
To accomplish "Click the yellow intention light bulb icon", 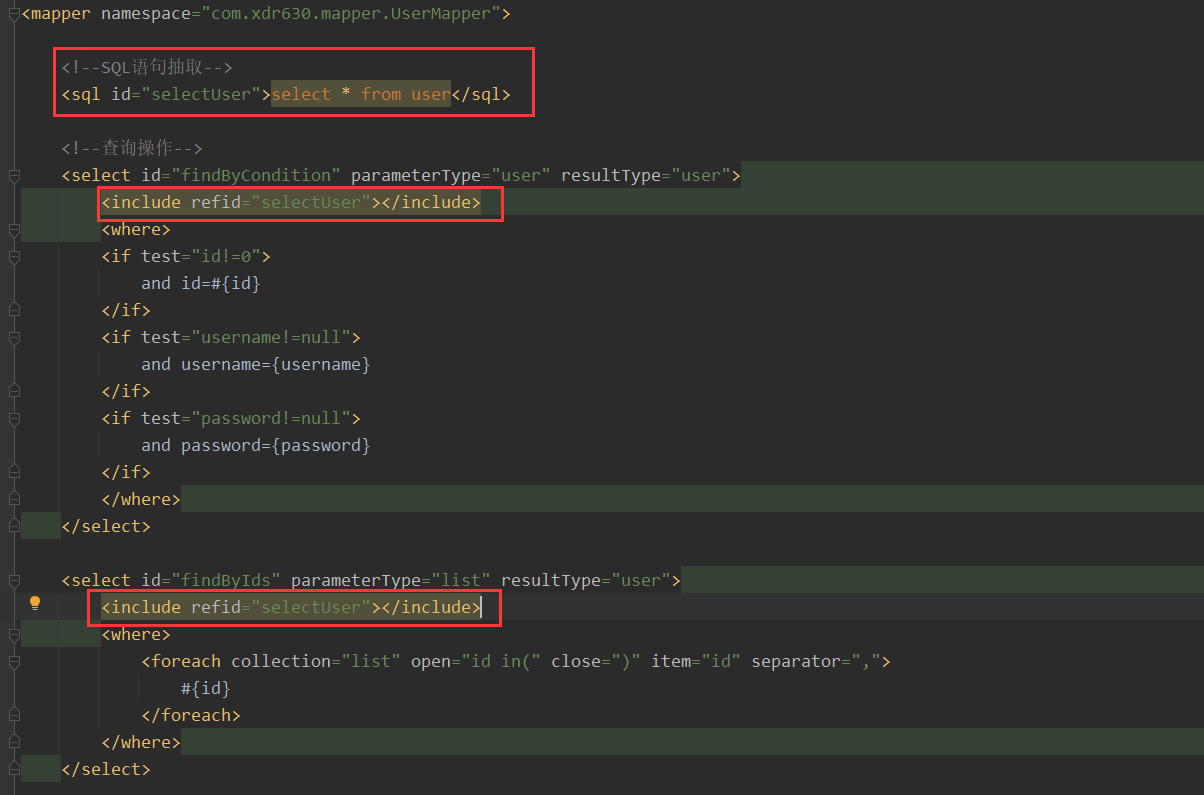I will 35,603.
